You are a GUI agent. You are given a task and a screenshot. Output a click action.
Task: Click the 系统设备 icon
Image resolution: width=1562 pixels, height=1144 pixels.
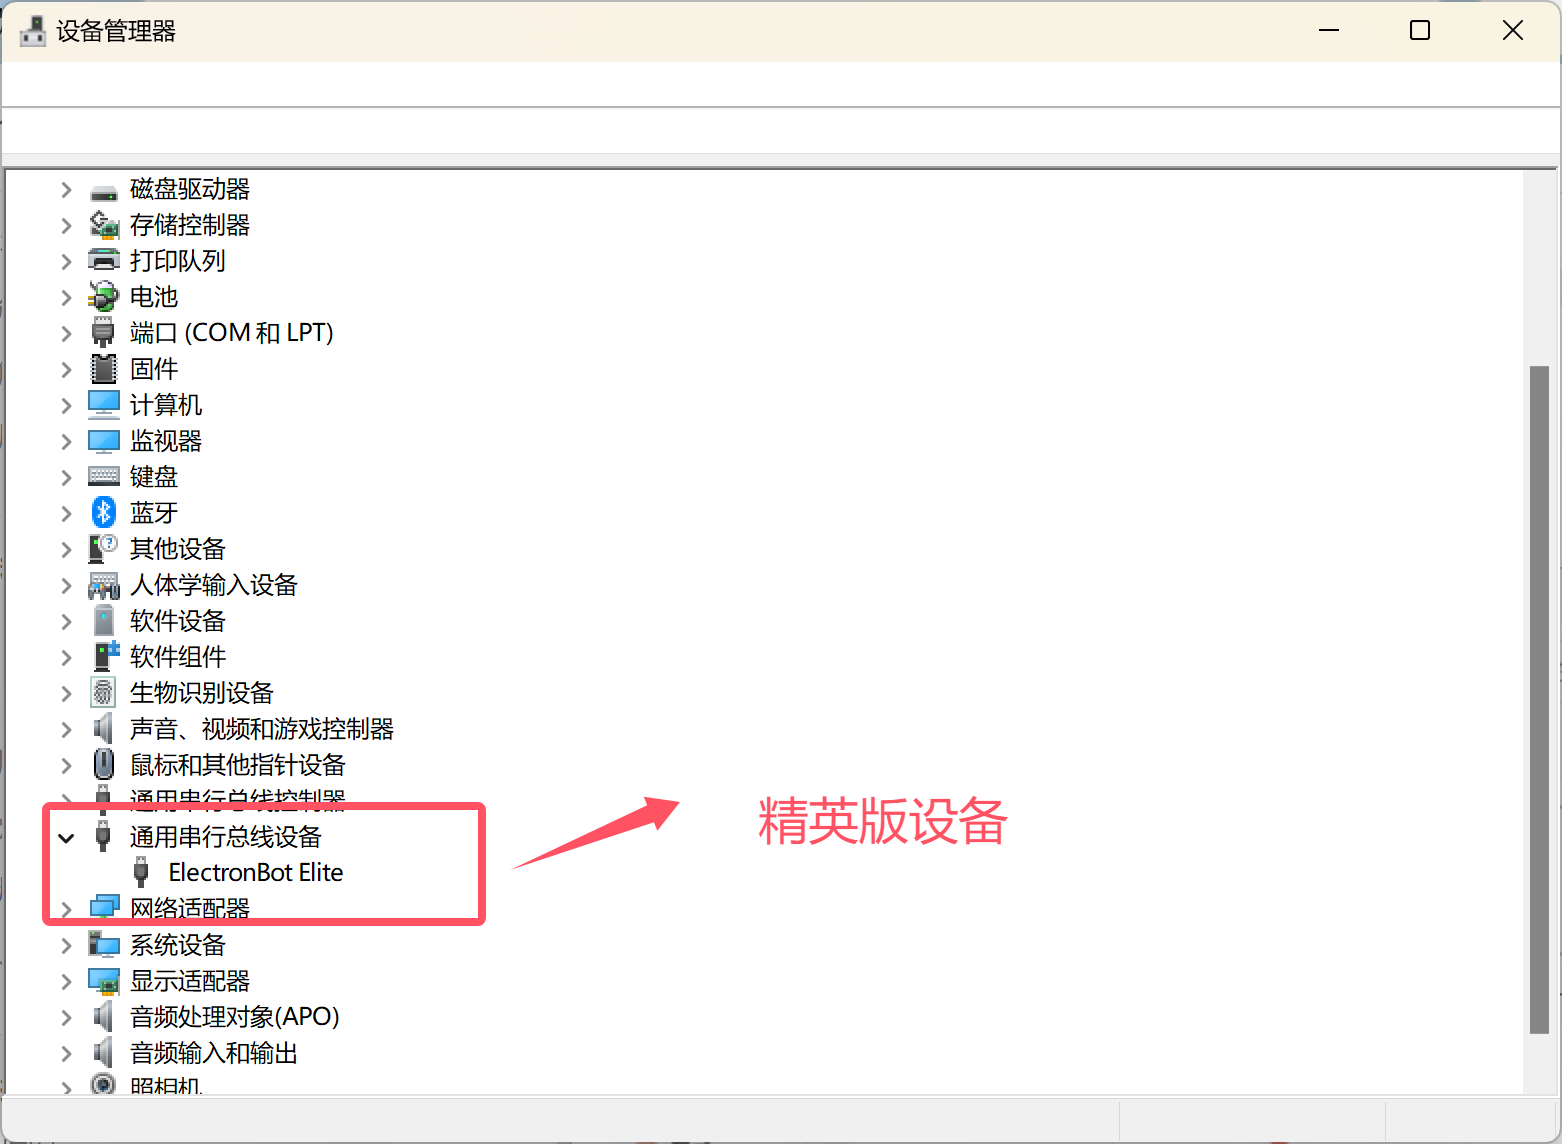tap(104, 946)
